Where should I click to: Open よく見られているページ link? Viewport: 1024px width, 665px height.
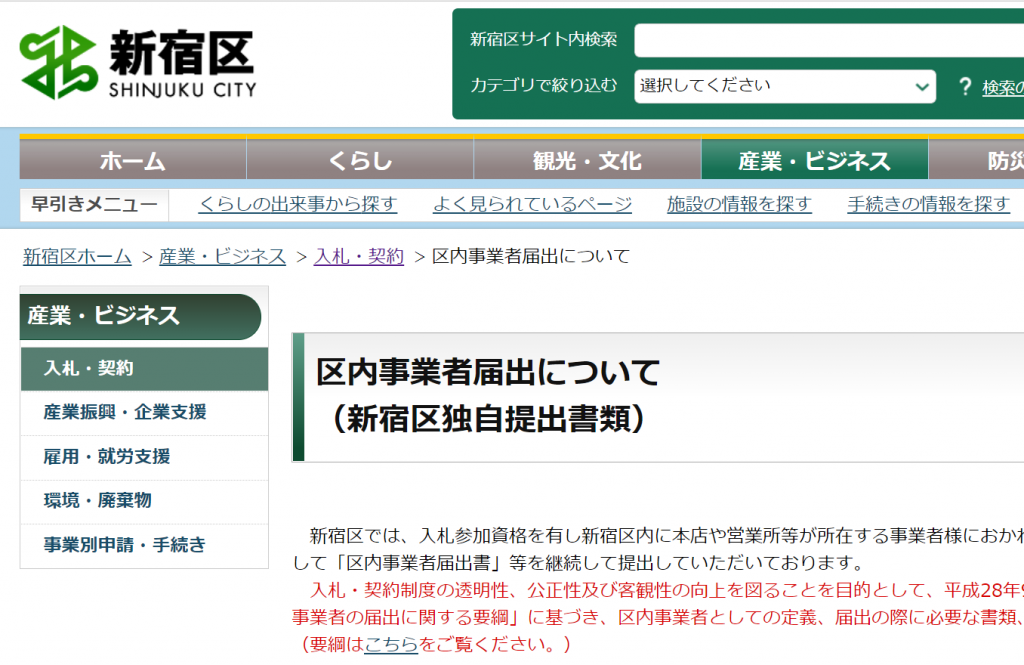[x=532, y=205]
